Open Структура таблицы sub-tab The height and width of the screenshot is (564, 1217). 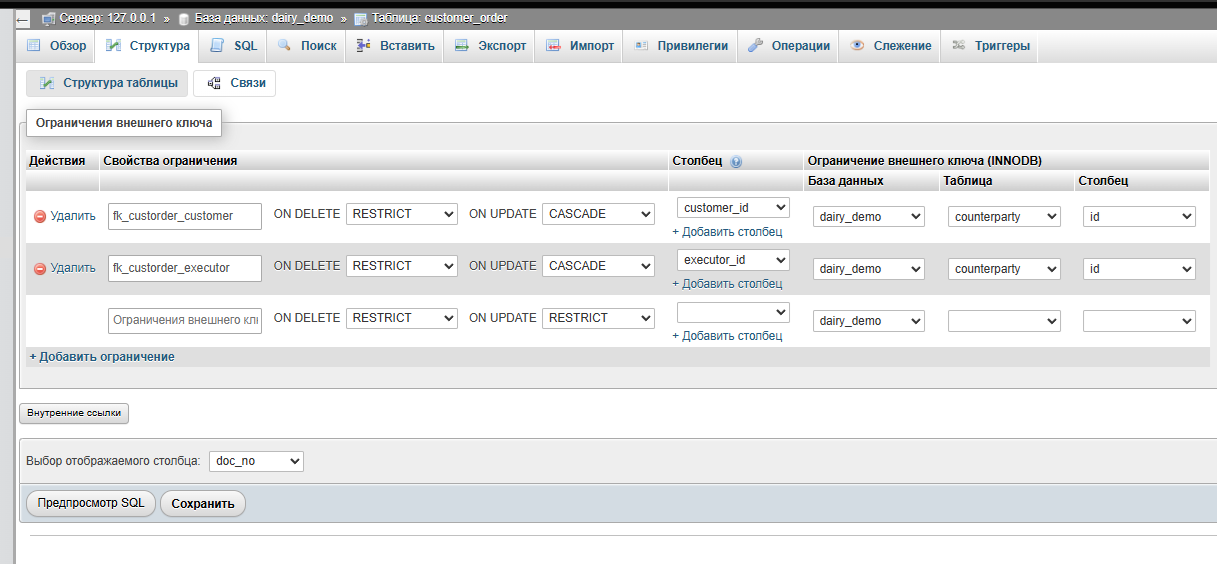click(x=108, y=83)
